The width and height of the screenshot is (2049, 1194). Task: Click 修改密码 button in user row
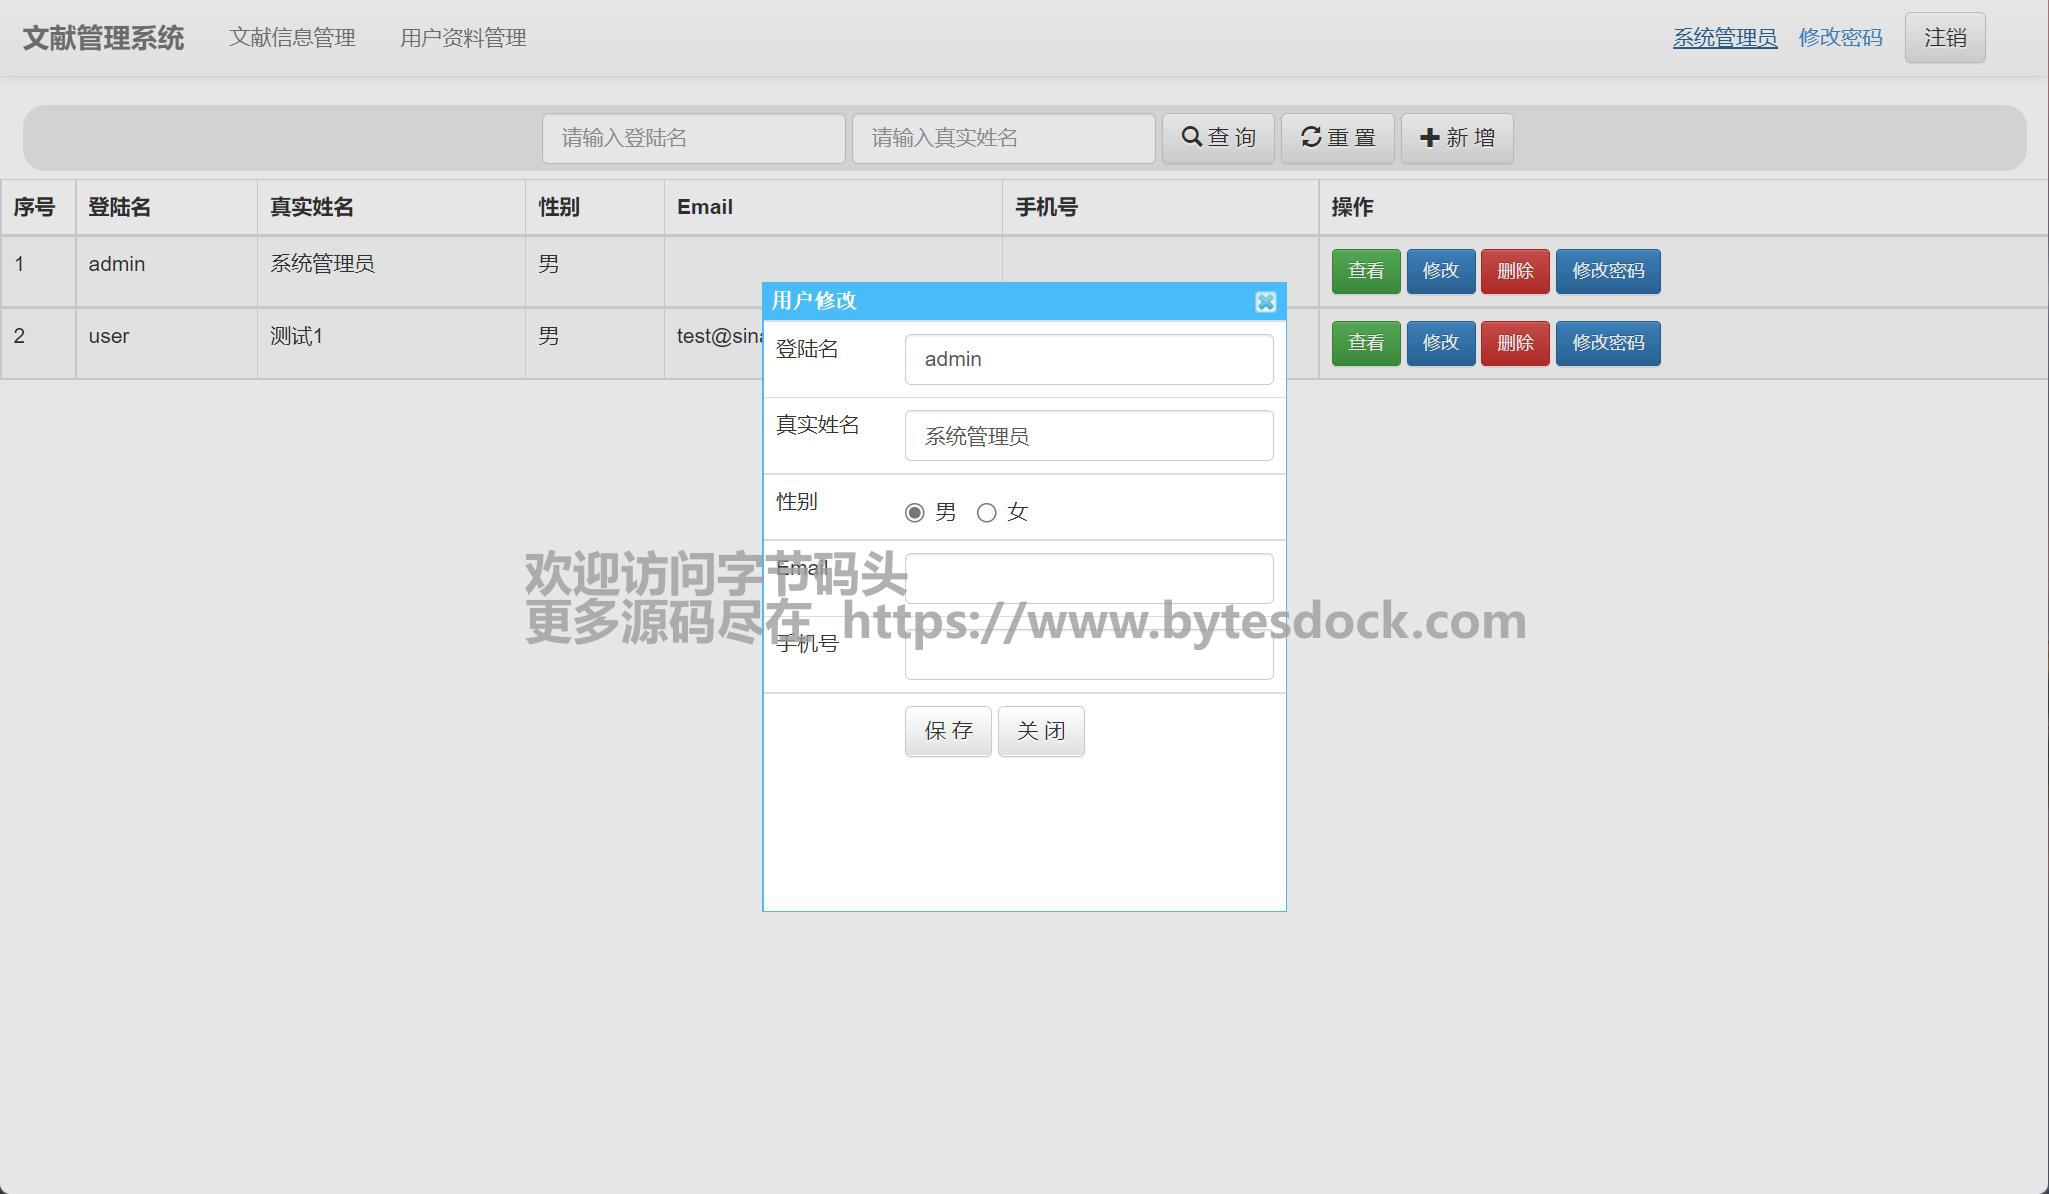tap(1607, 343)
